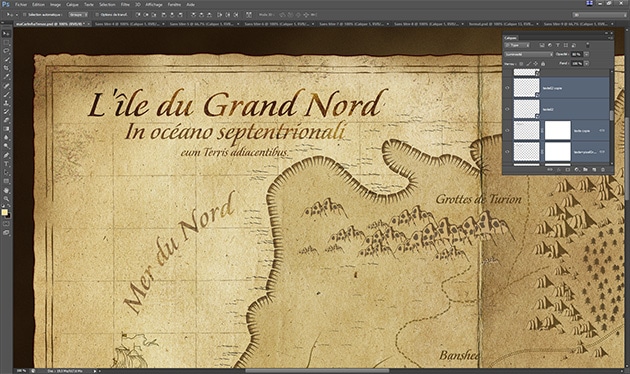630x374 pixels.
Task: Add an adjustment layer from panel footer
Action: click(x=577, y=170)
